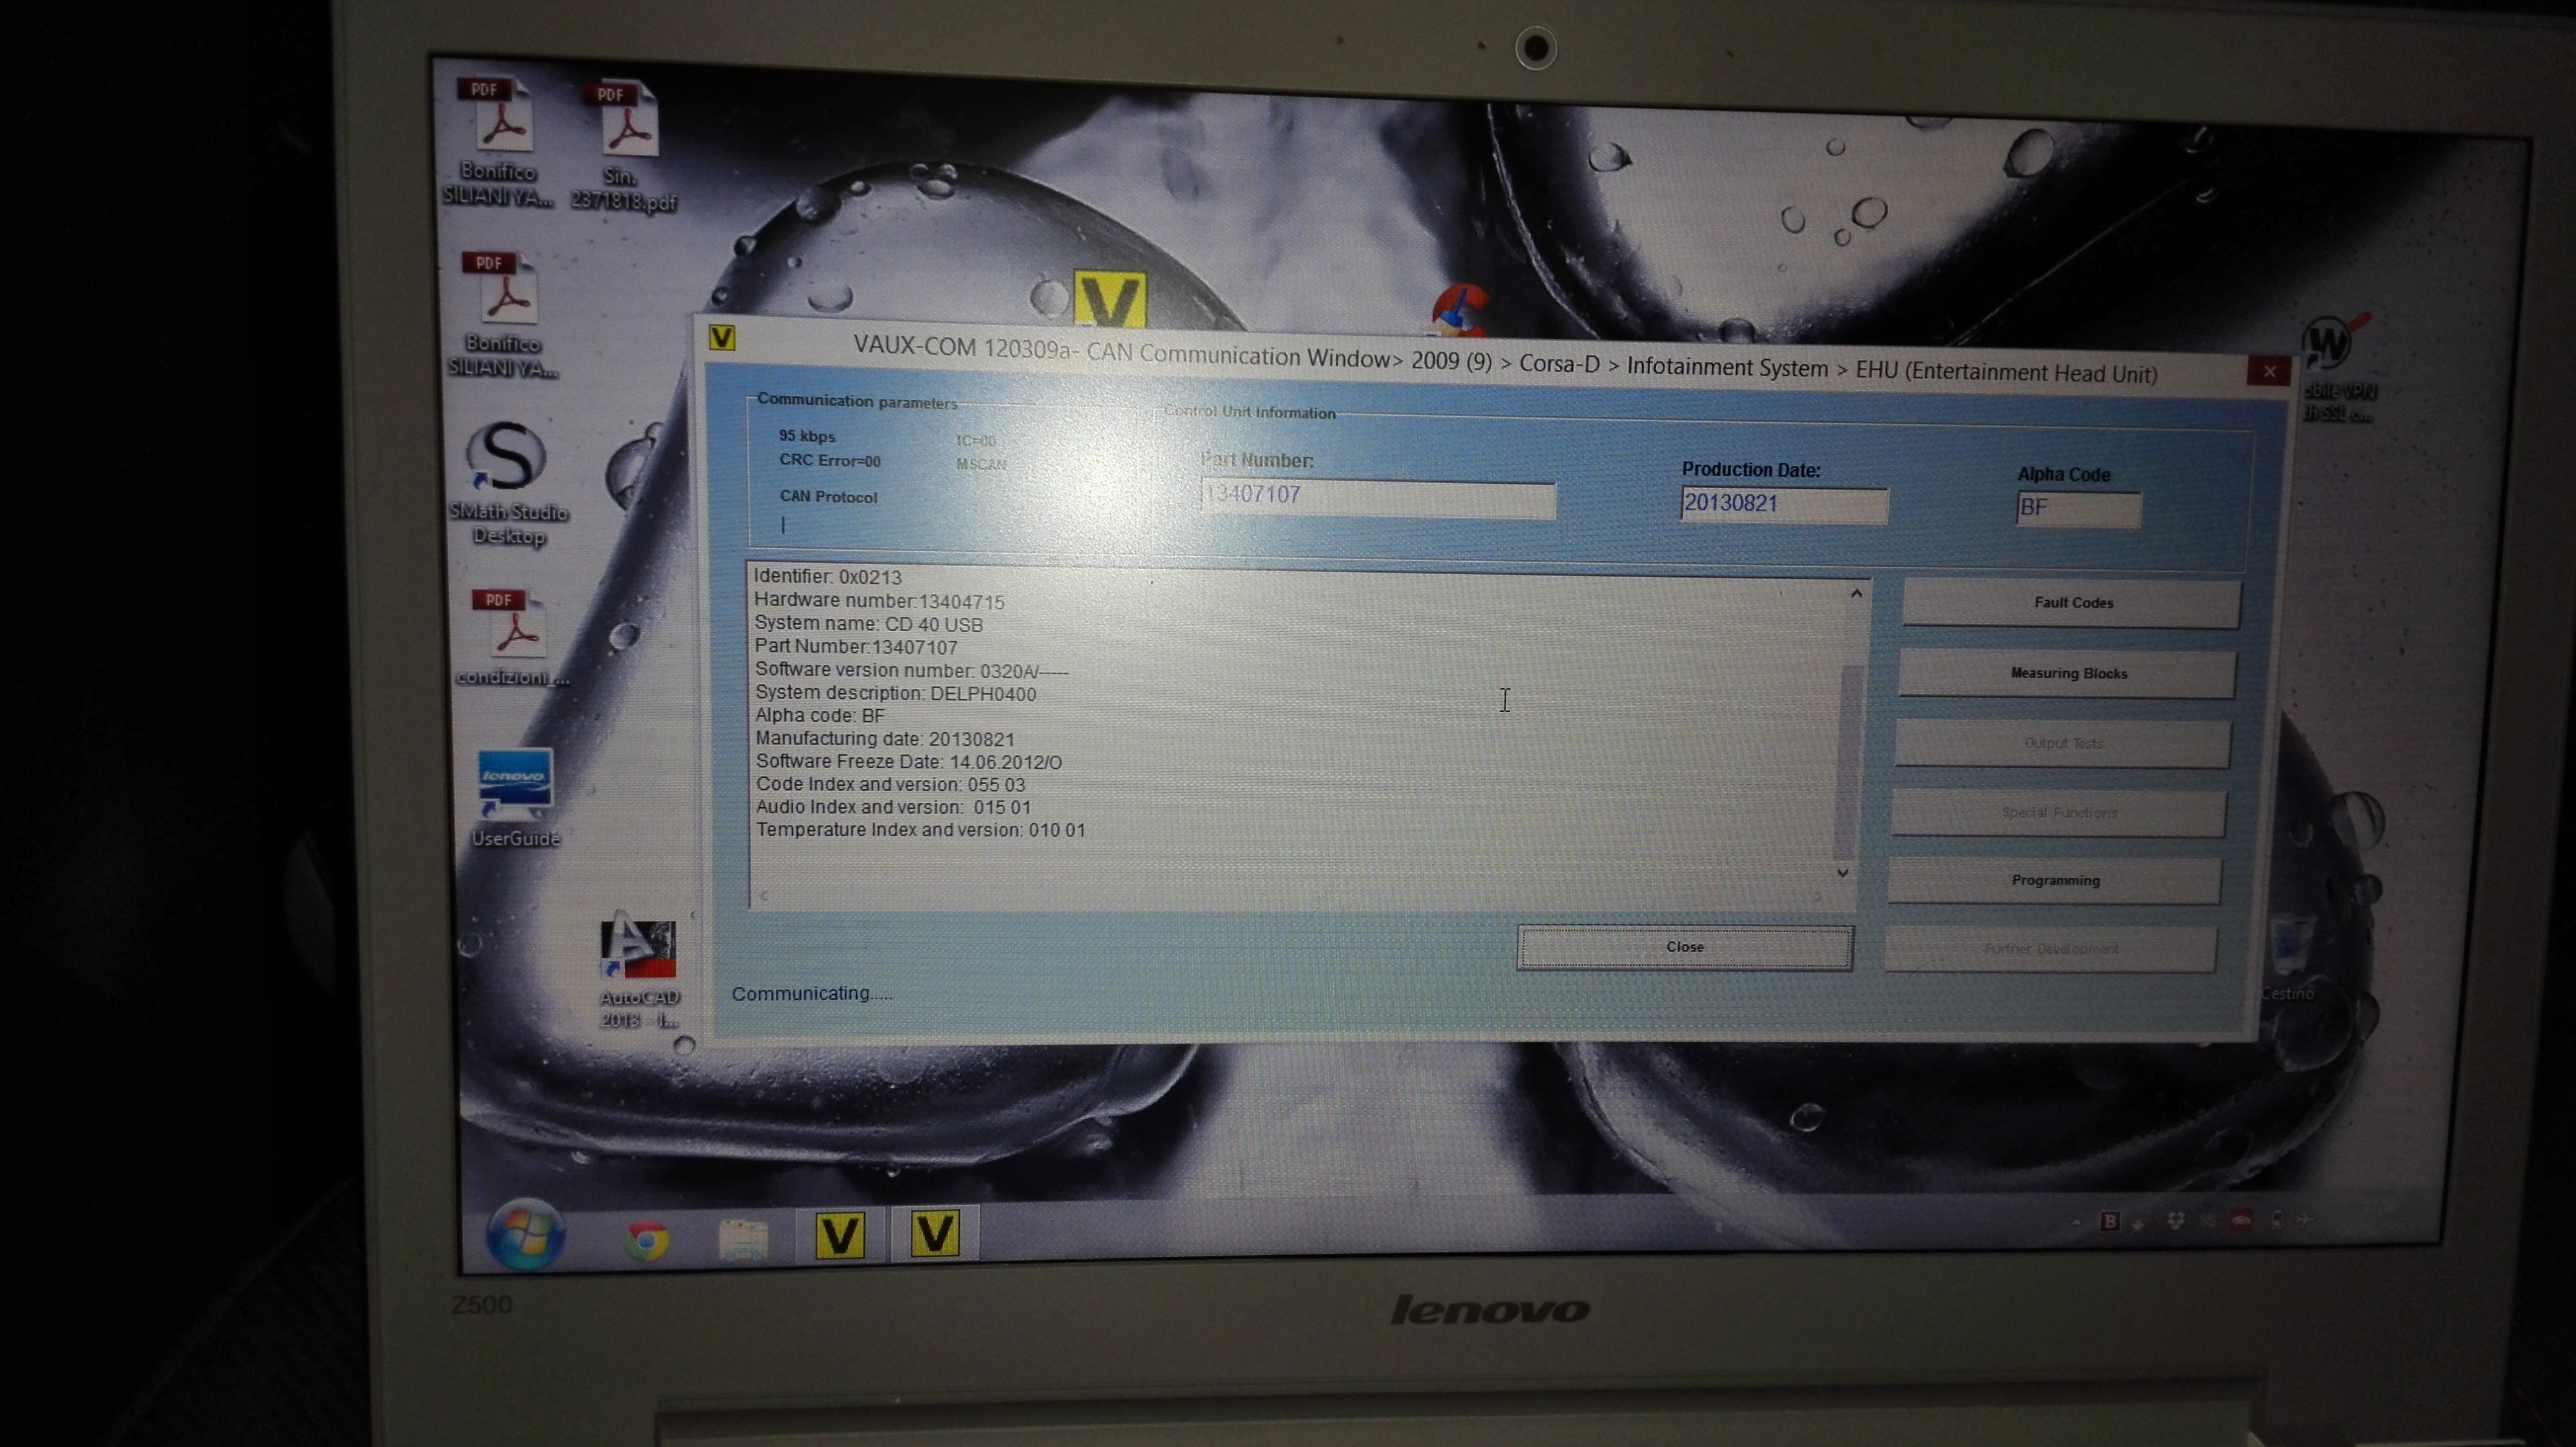2576x1447 pixels.
Task: Switch to first VAUX-COM taskbar window
Action: [839, 1236]
